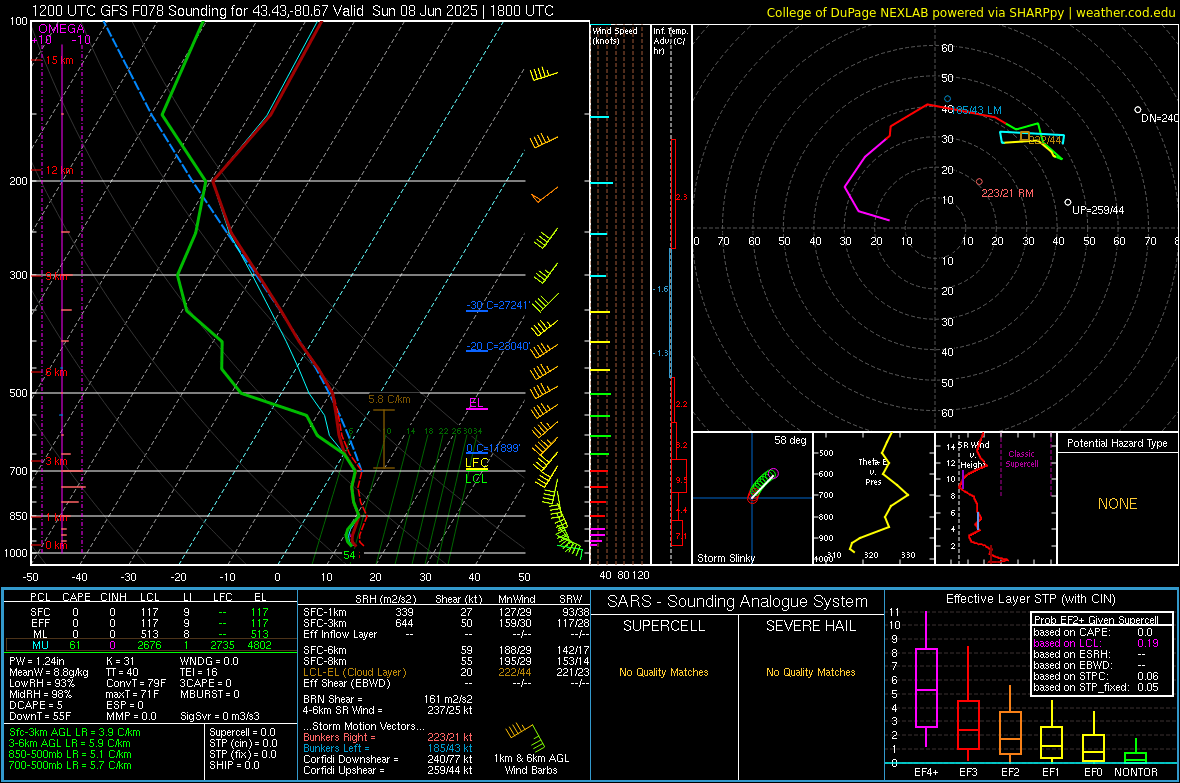
Task: Click the Supercell = 0.0 composite value
Action: [242, 732]
